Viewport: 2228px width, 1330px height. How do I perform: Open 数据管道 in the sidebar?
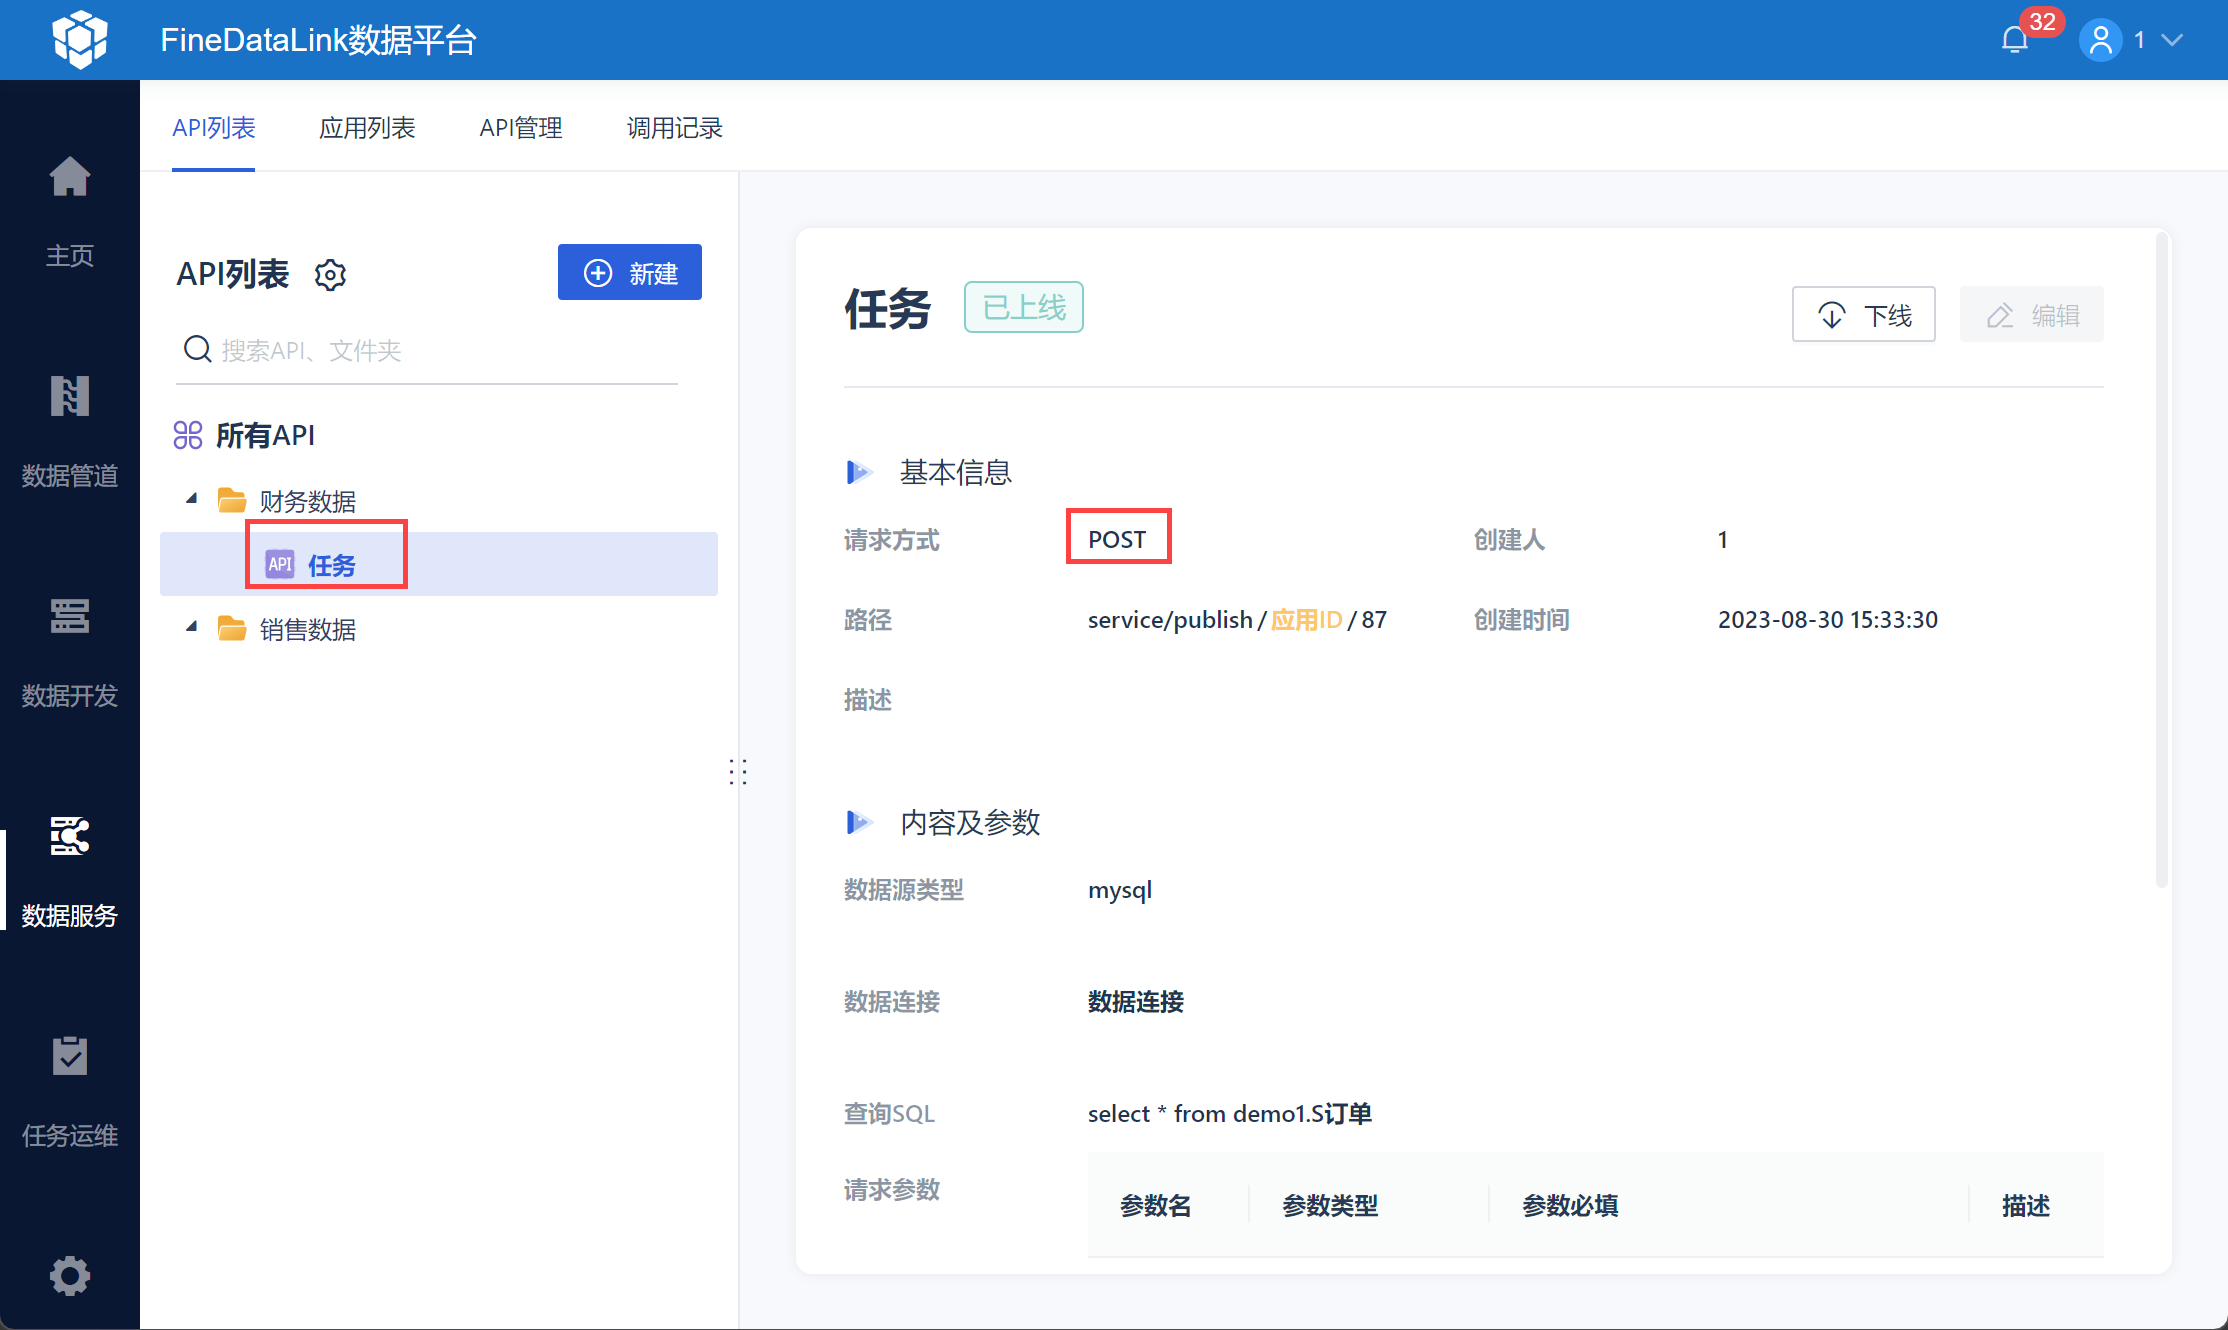70,431
